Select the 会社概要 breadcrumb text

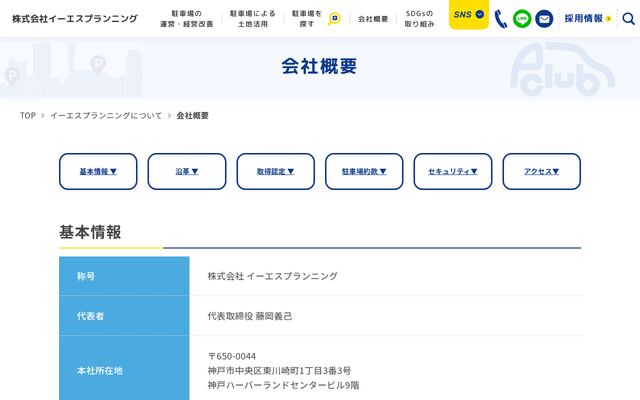tap(192, 116)
